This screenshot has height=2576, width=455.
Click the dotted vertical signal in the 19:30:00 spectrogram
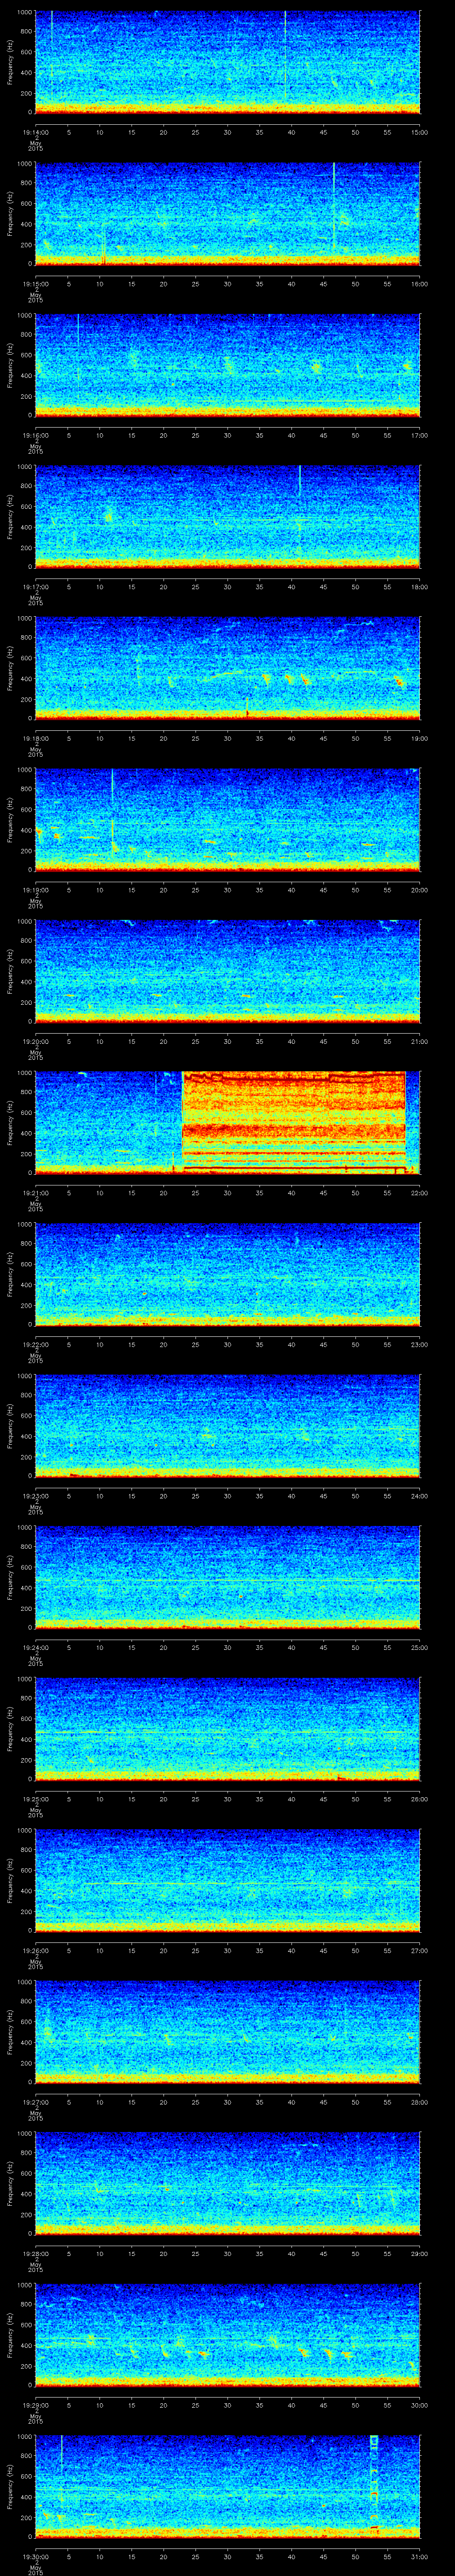374,2485
